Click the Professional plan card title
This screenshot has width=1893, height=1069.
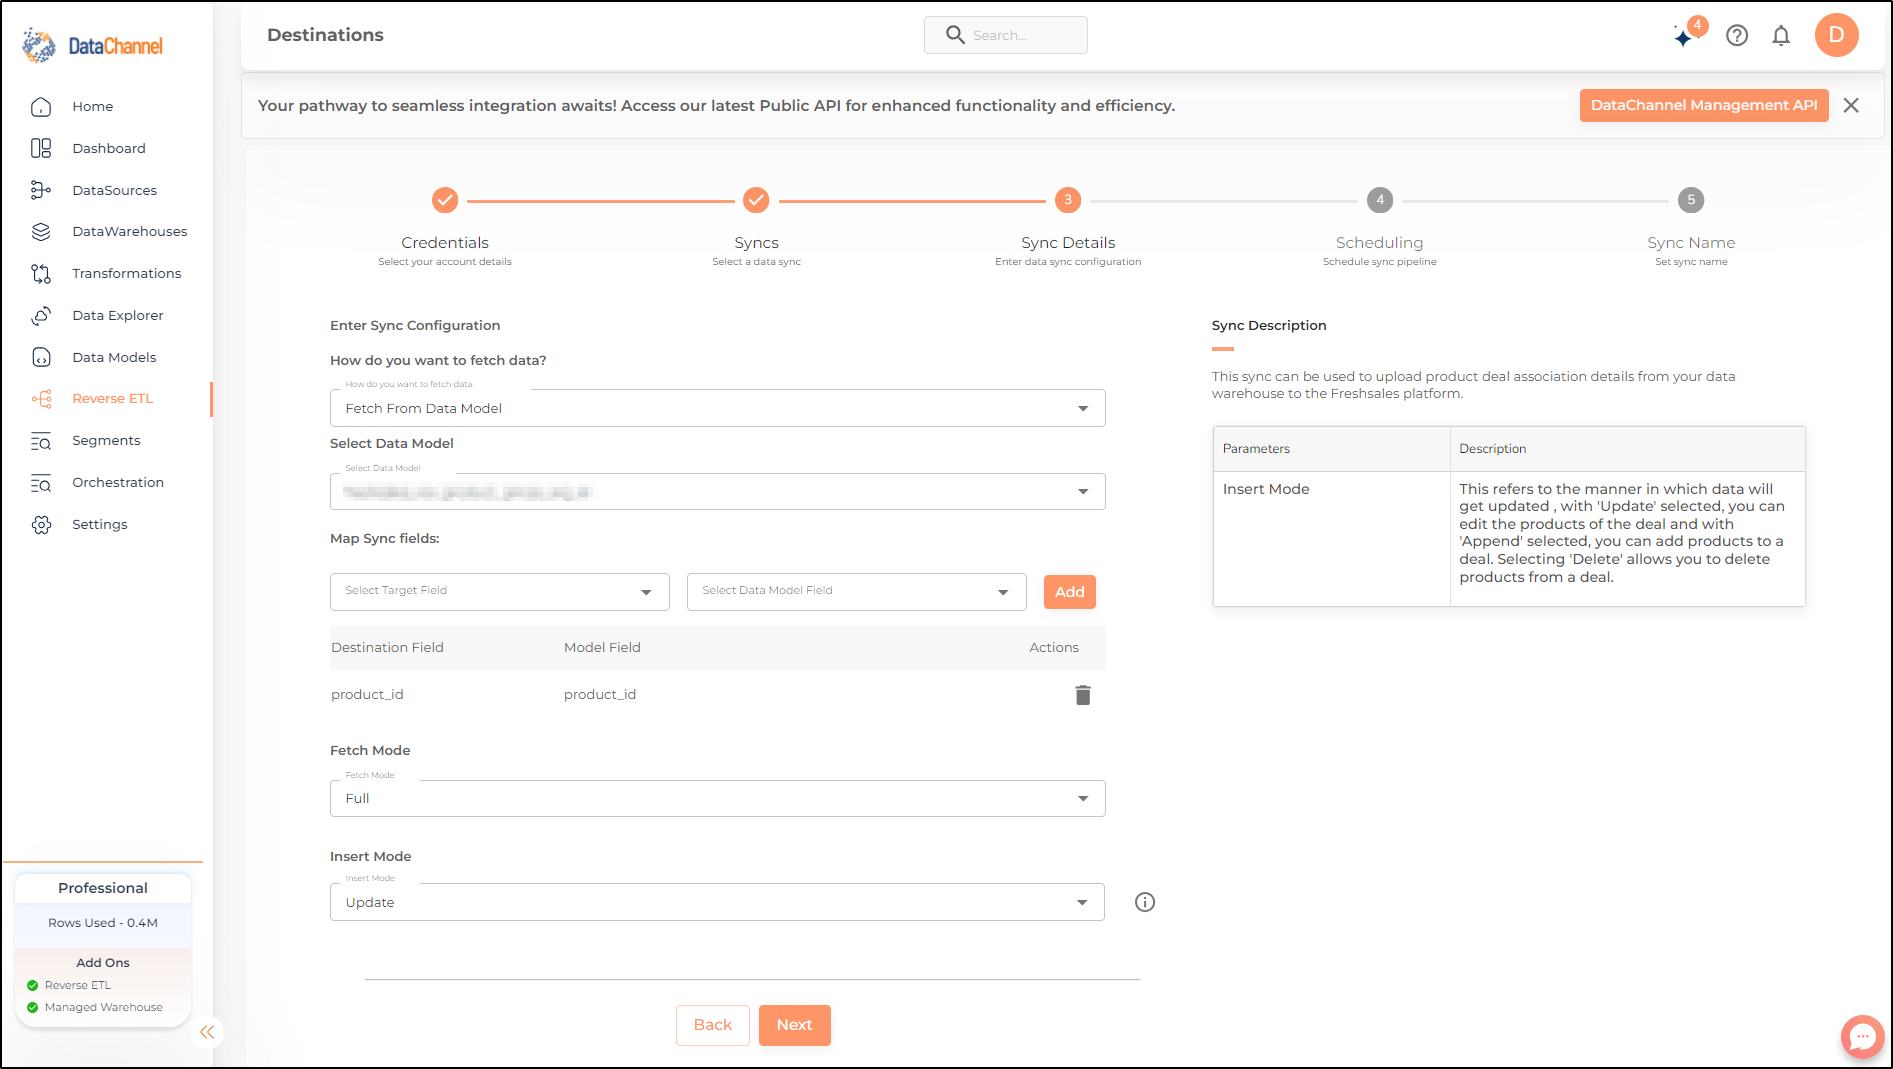click(103, 888)
